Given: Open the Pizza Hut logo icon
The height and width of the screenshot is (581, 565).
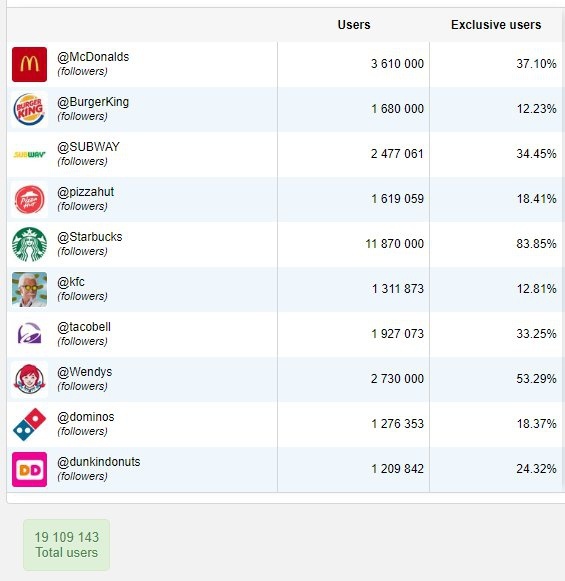Looking at the screenshot, I should pyautogui.click(x=29, y=199).
